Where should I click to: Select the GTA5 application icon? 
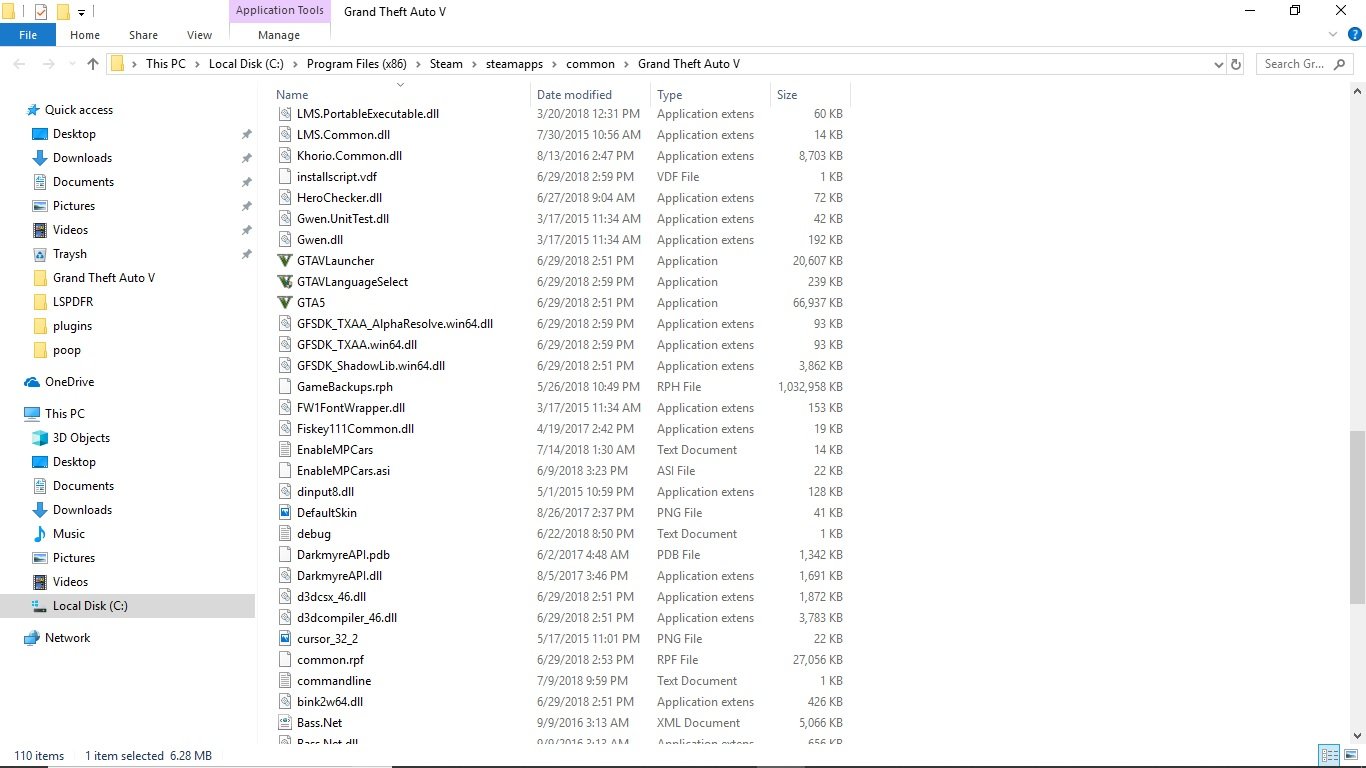[x=285, y=303]
